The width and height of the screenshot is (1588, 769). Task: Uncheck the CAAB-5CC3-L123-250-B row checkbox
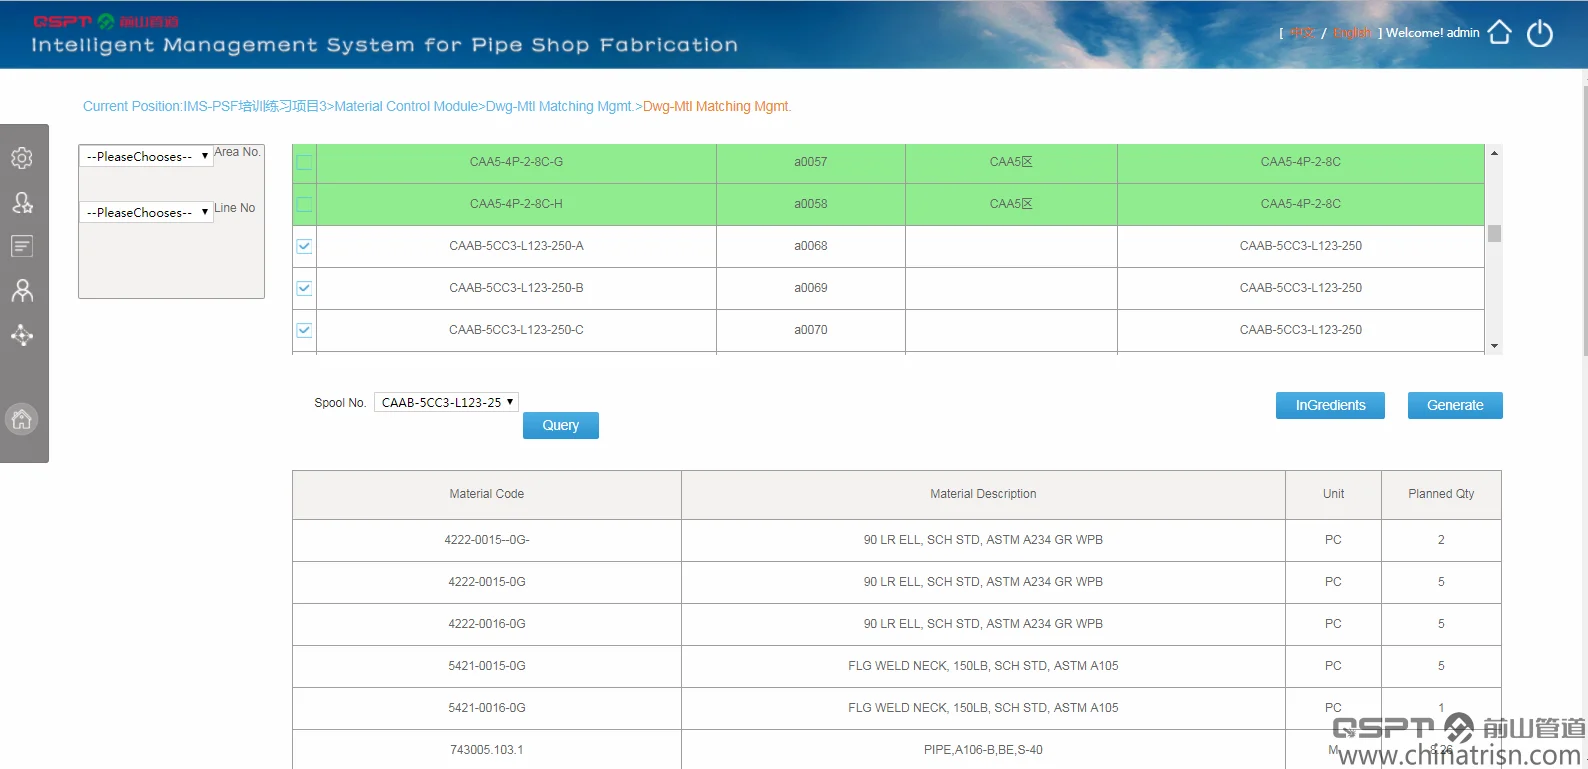[304, 288]
